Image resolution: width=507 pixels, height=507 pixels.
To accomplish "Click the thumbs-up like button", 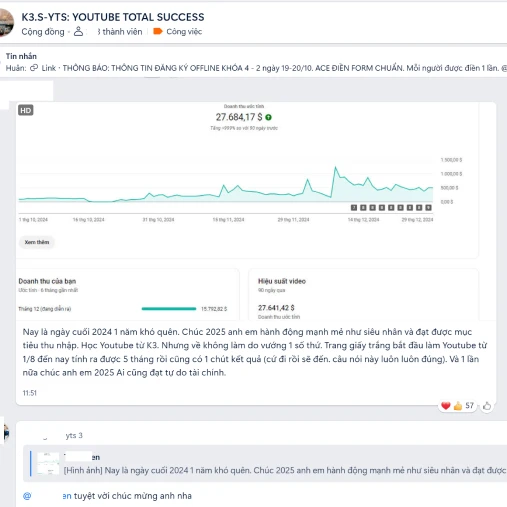I will coord(487,406).
